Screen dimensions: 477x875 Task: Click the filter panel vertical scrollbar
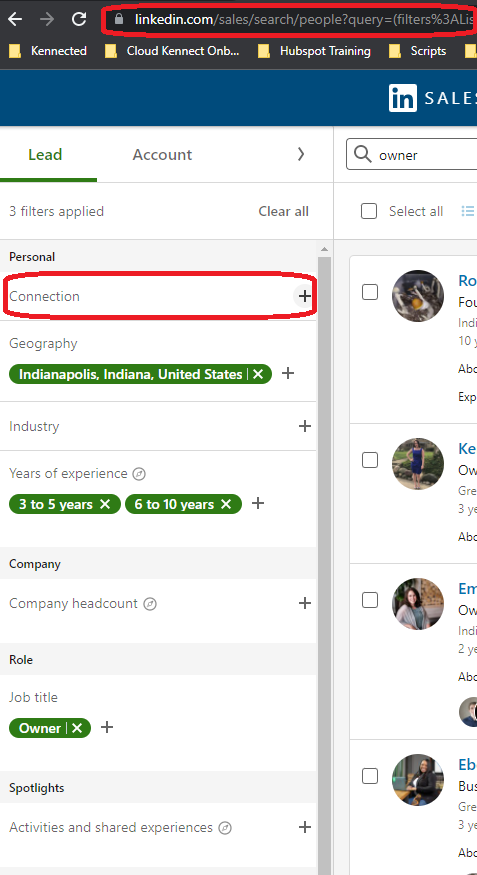tap(324, 558)
